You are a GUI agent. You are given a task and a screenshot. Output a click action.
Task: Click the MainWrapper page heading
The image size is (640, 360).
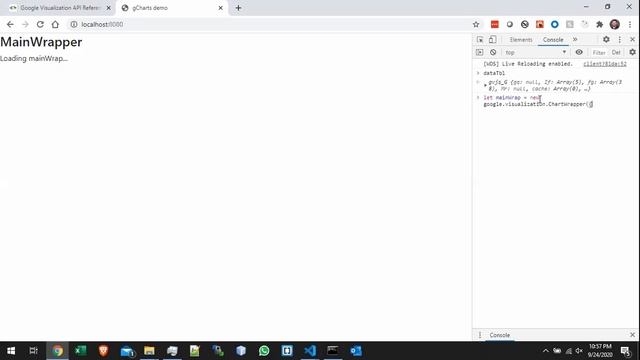(41, 42)
